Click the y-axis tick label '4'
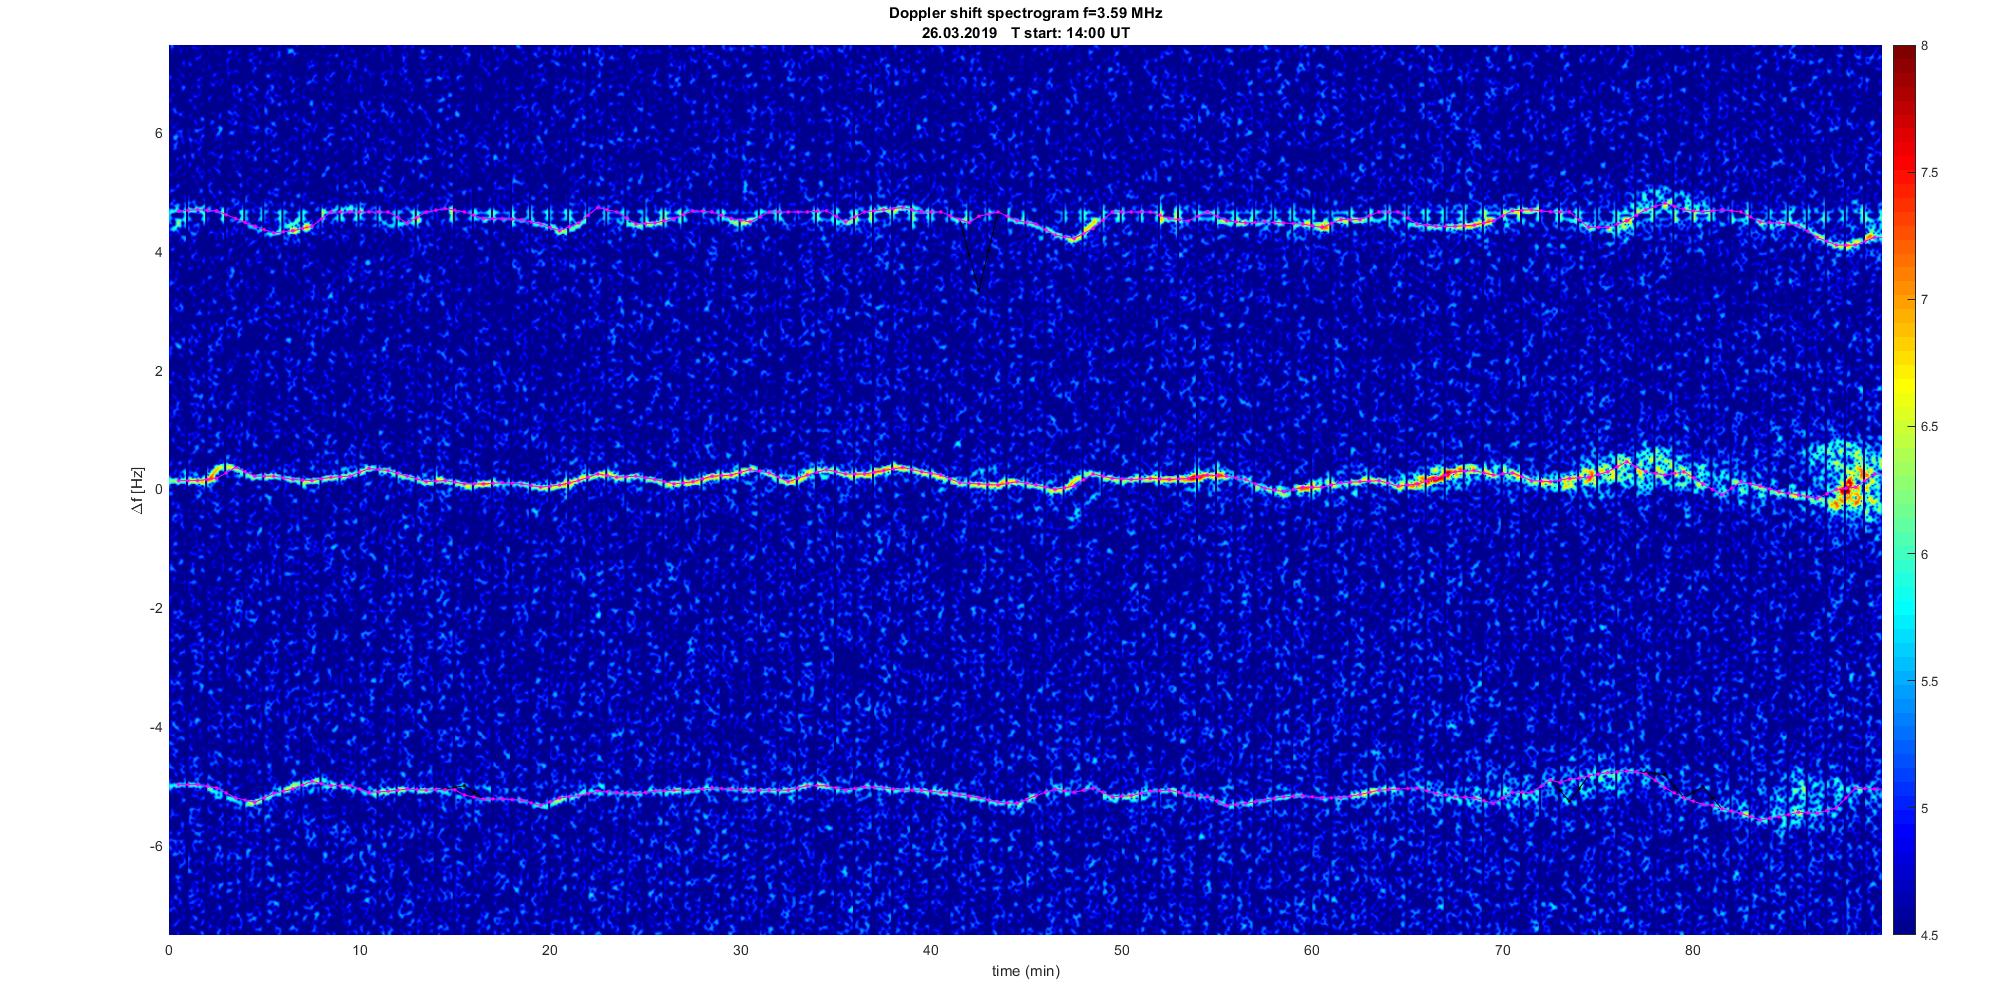 pyautogui.click(x=158, y=253)
